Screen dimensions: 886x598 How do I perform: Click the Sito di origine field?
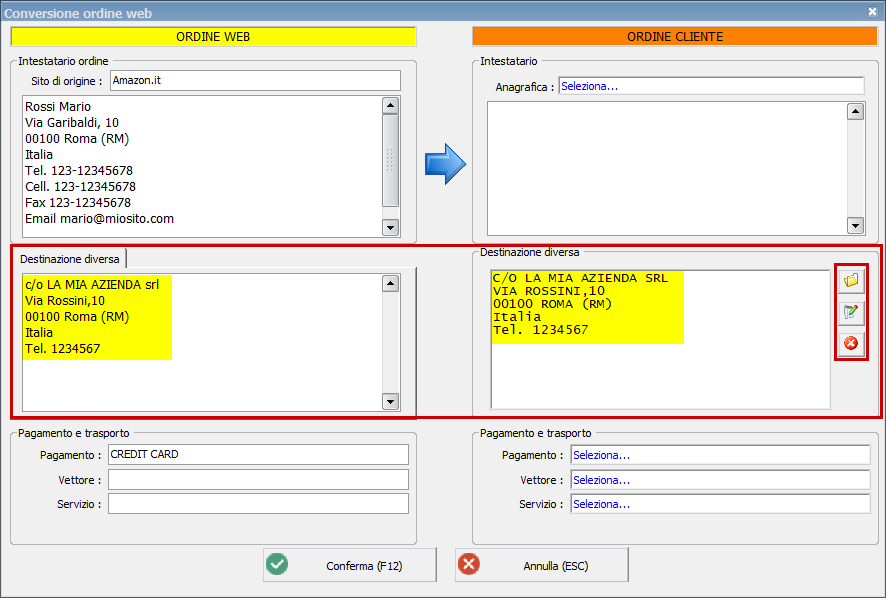(x=255, y=81)
